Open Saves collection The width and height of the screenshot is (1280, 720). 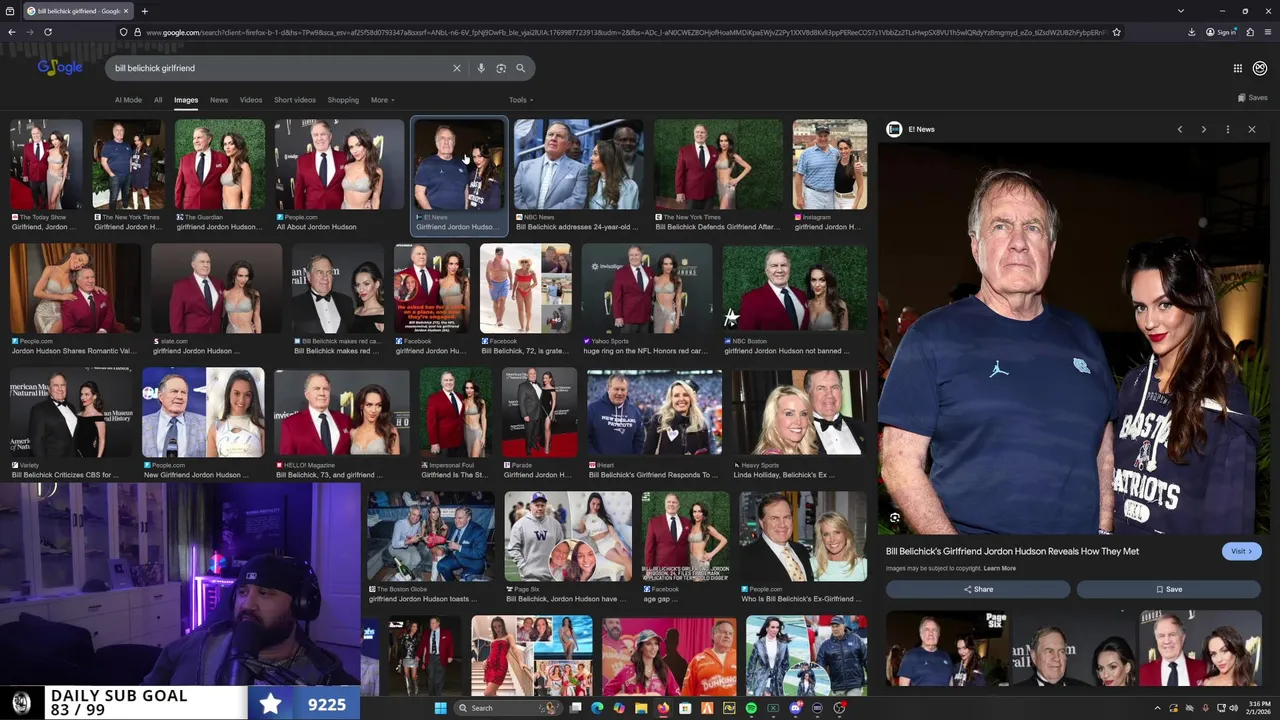point(1252,98)
